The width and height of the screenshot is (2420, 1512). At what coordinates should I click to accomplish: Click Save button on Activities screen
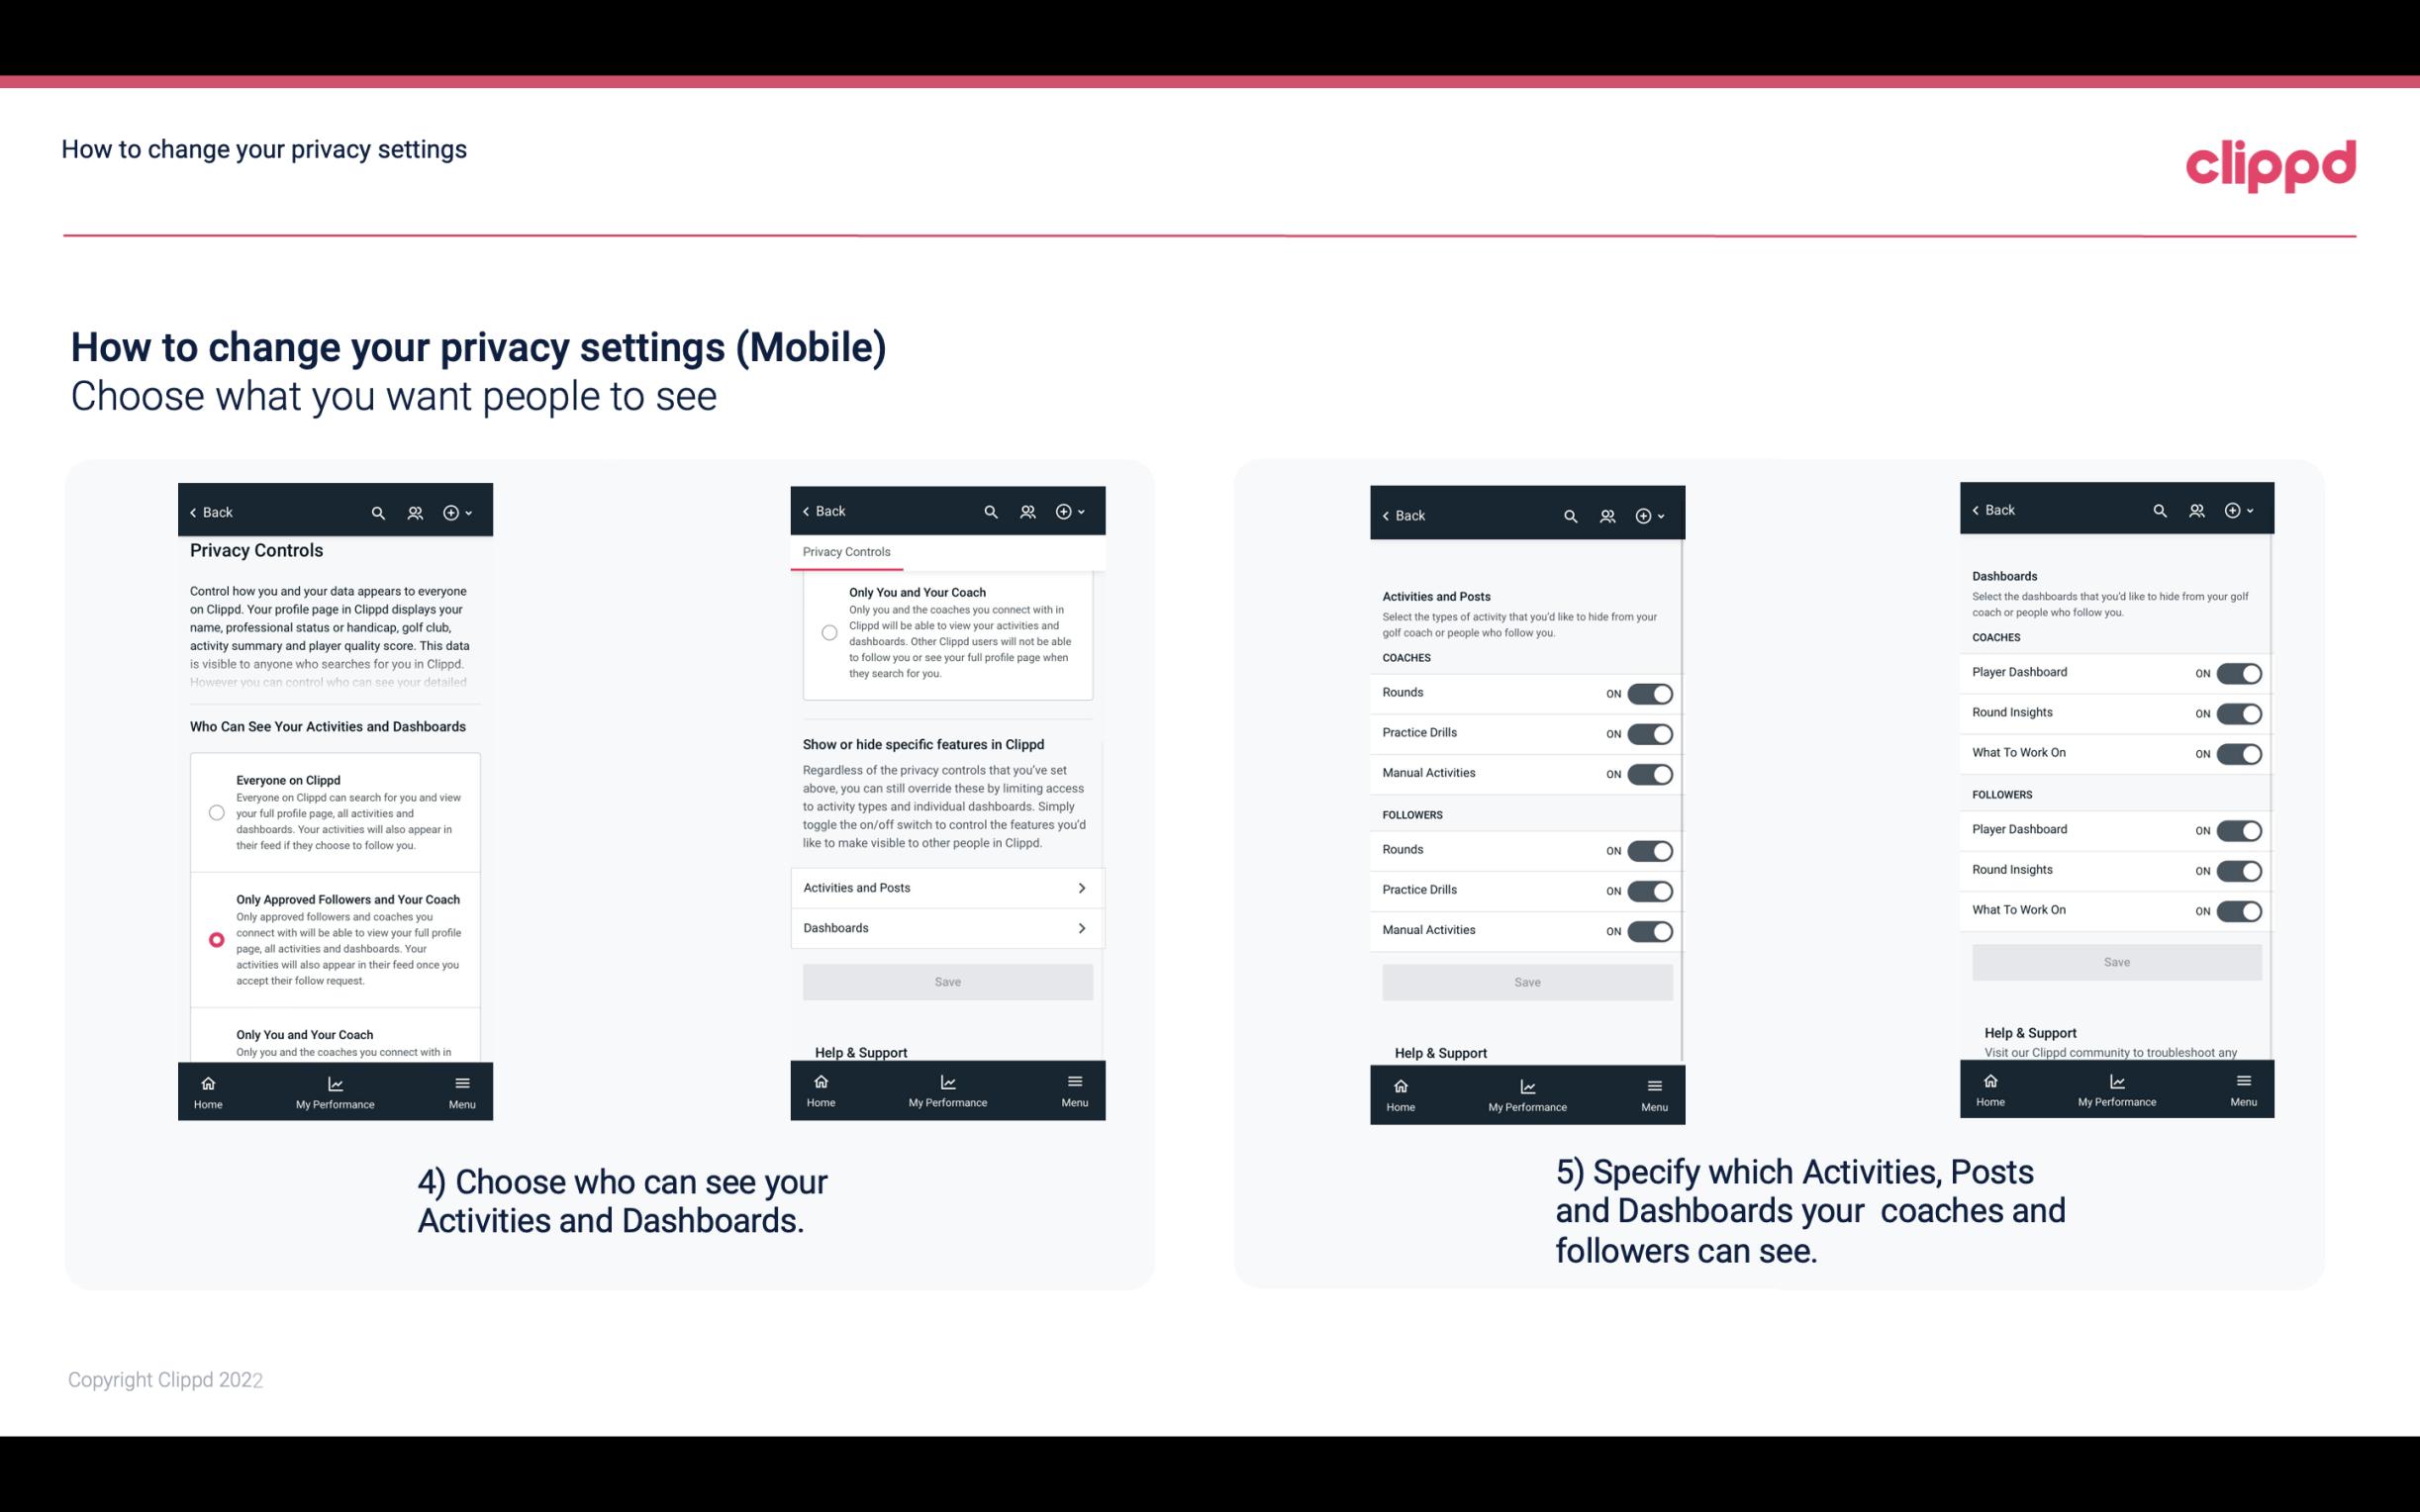point(1522,981)
